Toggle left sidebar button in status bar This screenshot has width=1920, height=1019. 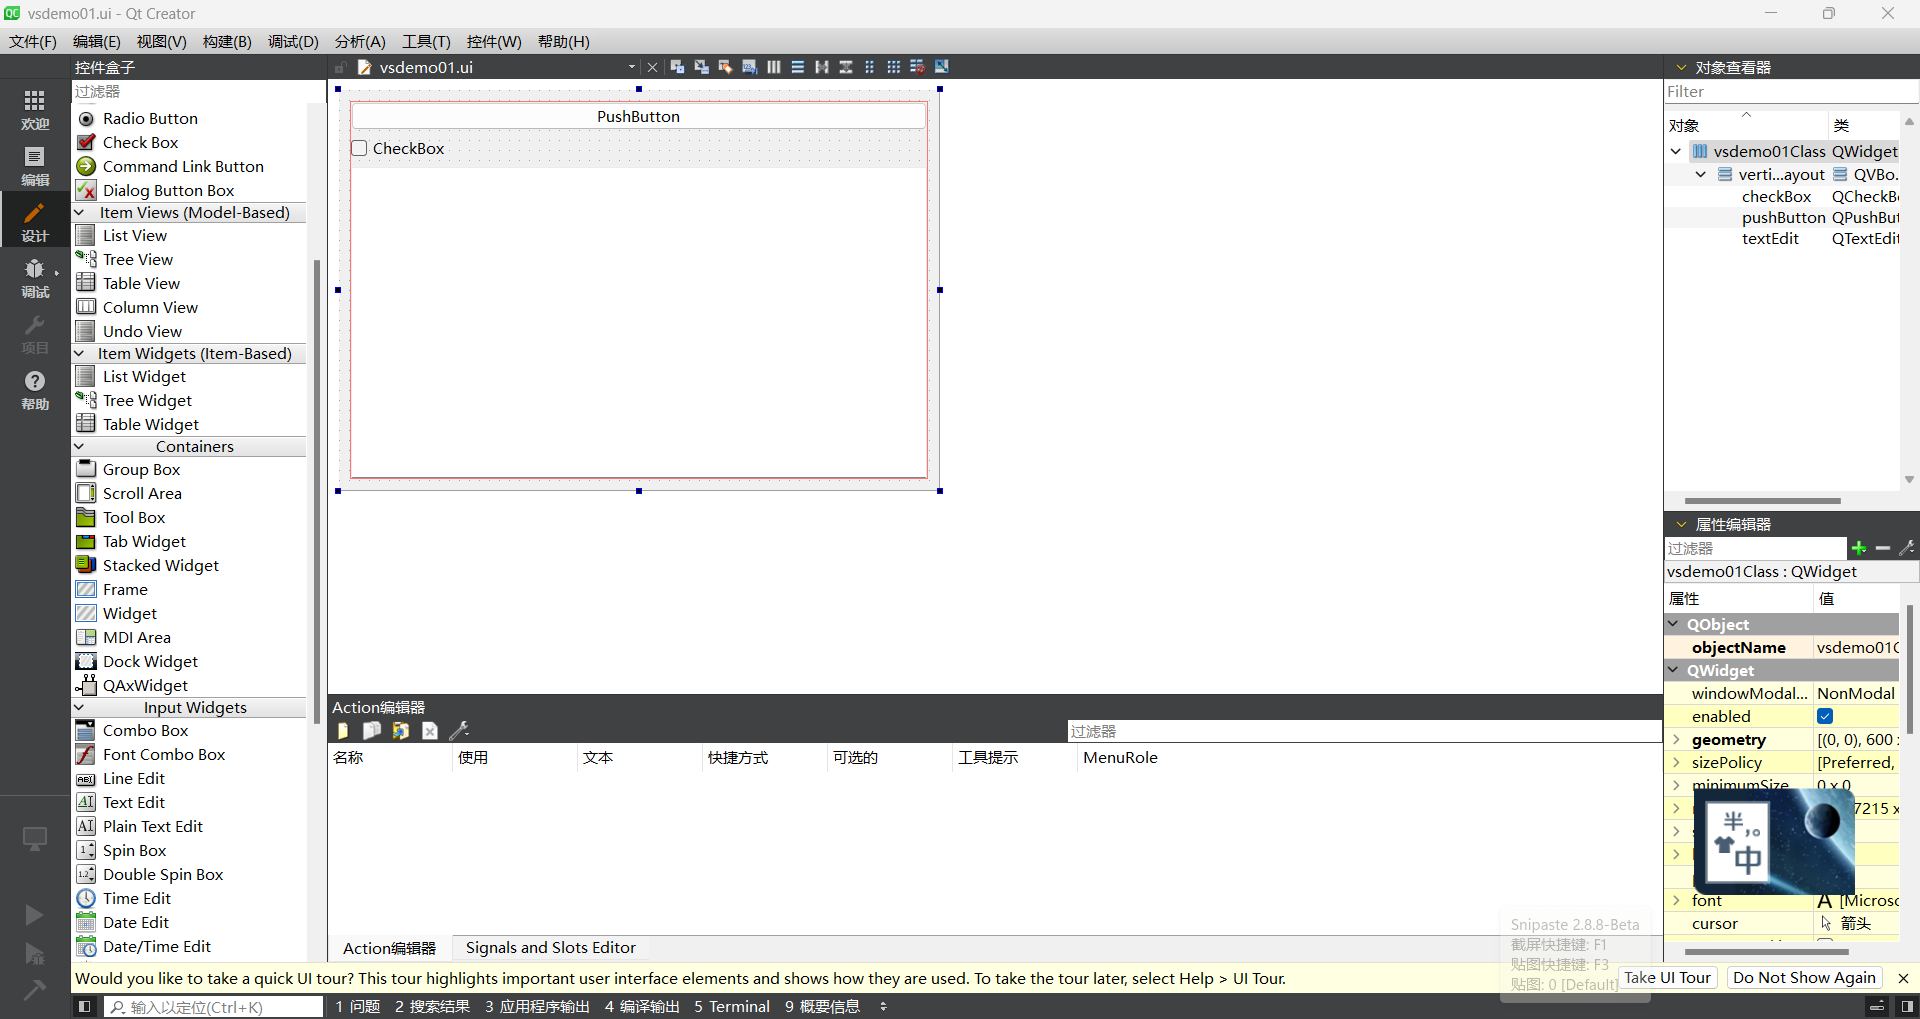pos(85,1007)
